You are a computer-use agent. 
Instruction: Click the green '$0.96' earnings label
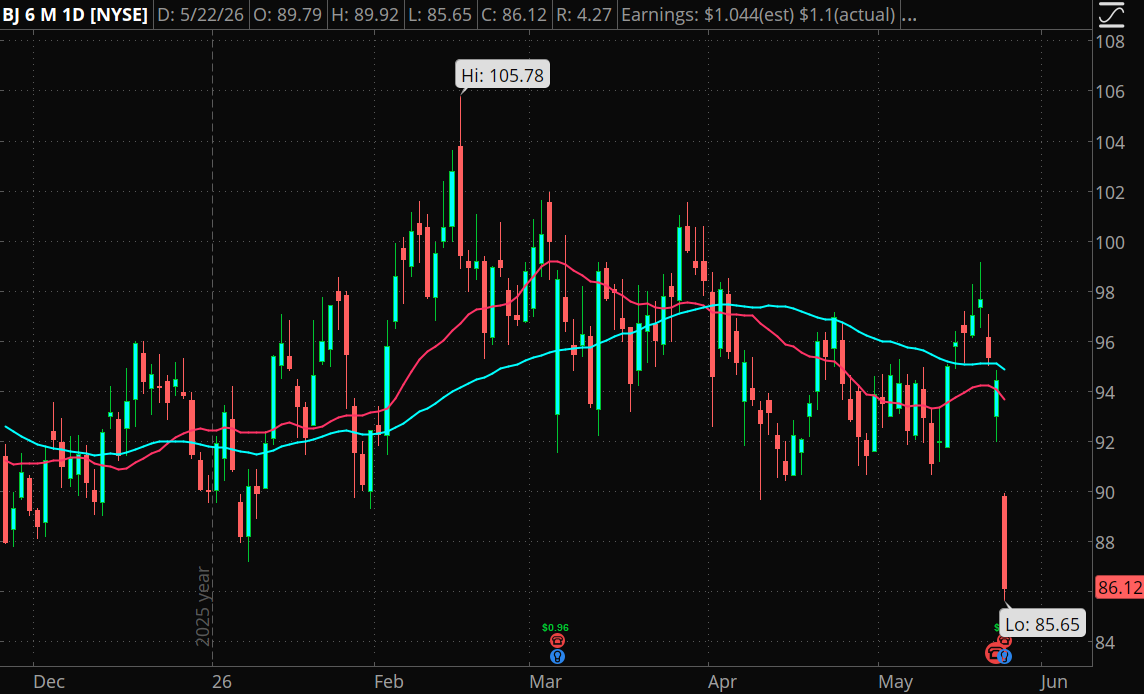[x=555, y=628]
